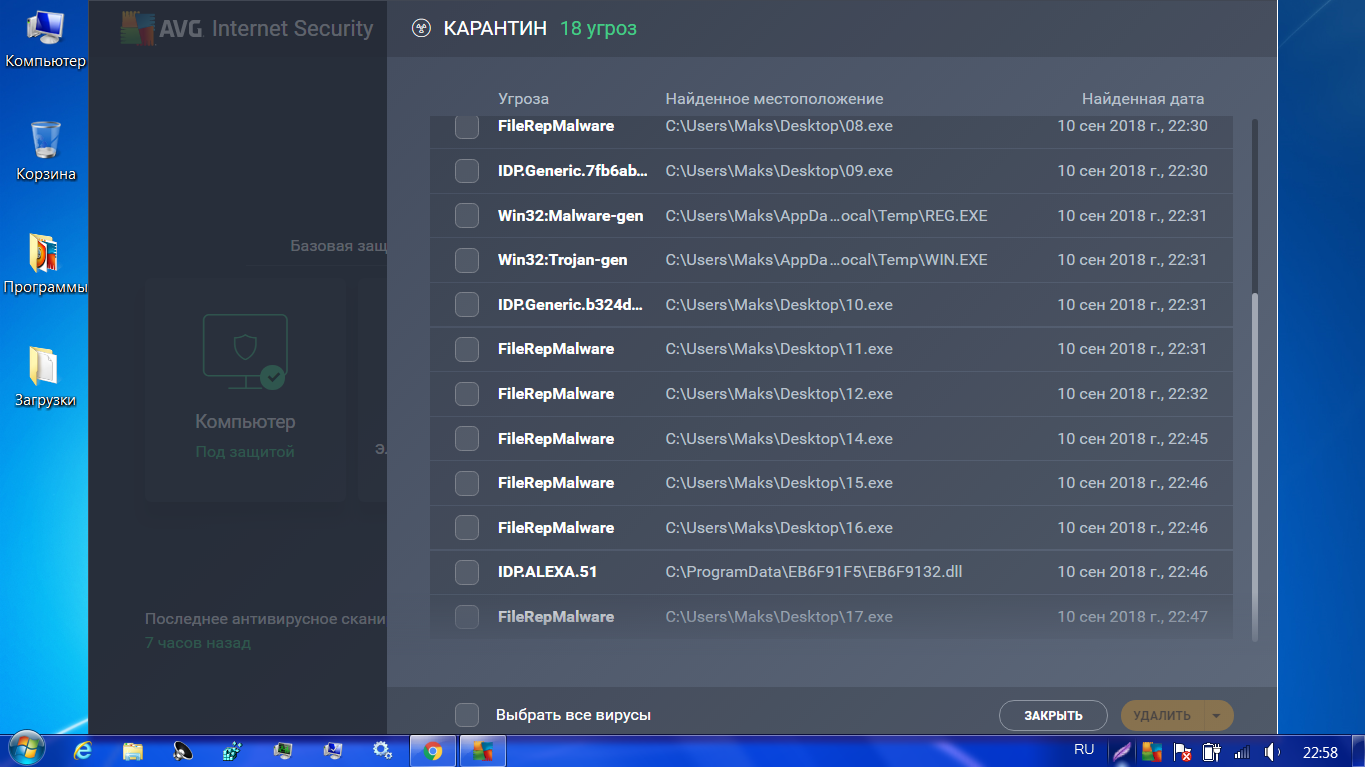Viewport: 1365px width, 767px height.
Task: Click the '18 угроз' count in header
Action: [598, 28]
